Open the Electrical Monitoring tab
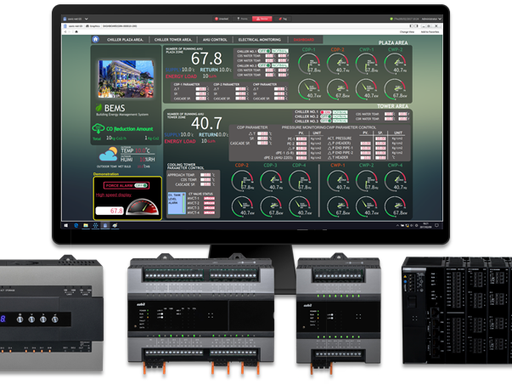Image resolution: width=512 pixels, height=384 pixels. click(x=260, y=40)
